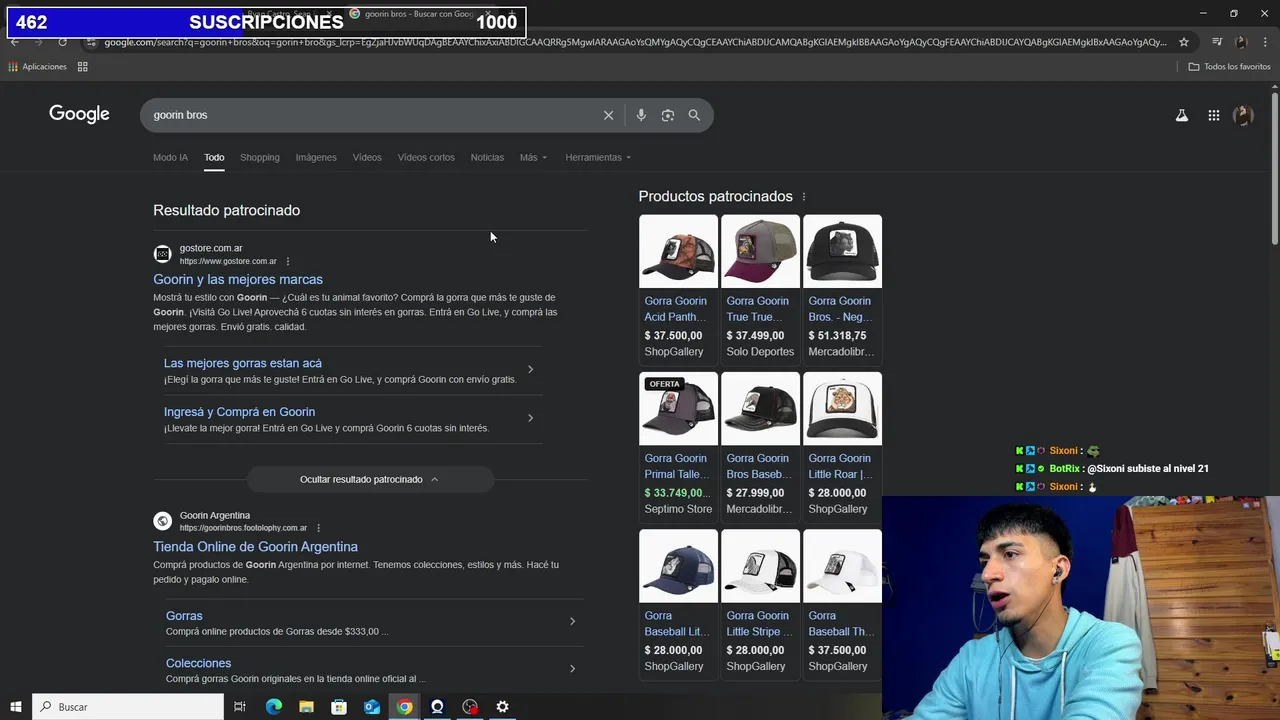
Task: Start voice search with the microphone icon
Action: (641, 115)
